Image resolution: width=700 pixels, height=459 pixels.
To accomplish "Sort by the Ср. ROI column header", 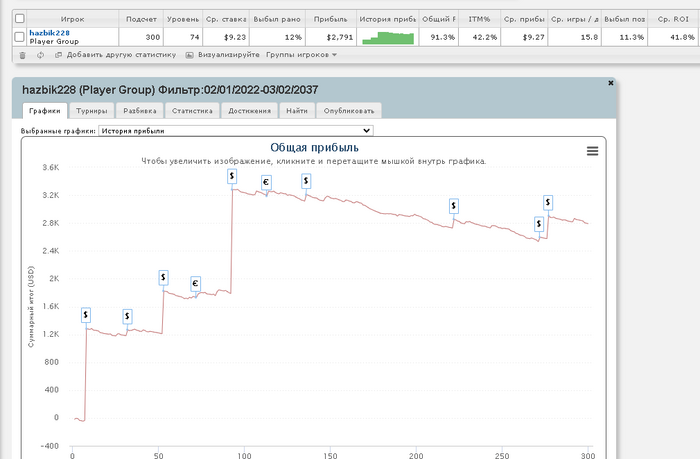I will tap(673, 19).
